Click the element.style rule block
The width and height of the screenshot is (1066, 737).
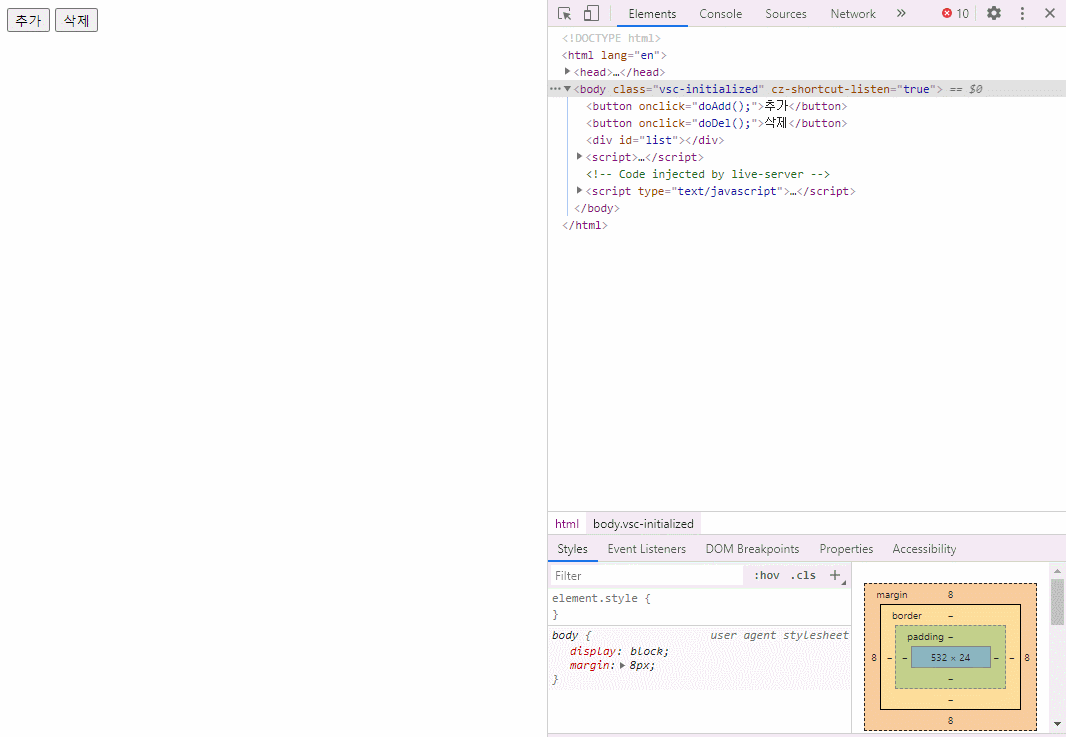(x=700, y=606)
